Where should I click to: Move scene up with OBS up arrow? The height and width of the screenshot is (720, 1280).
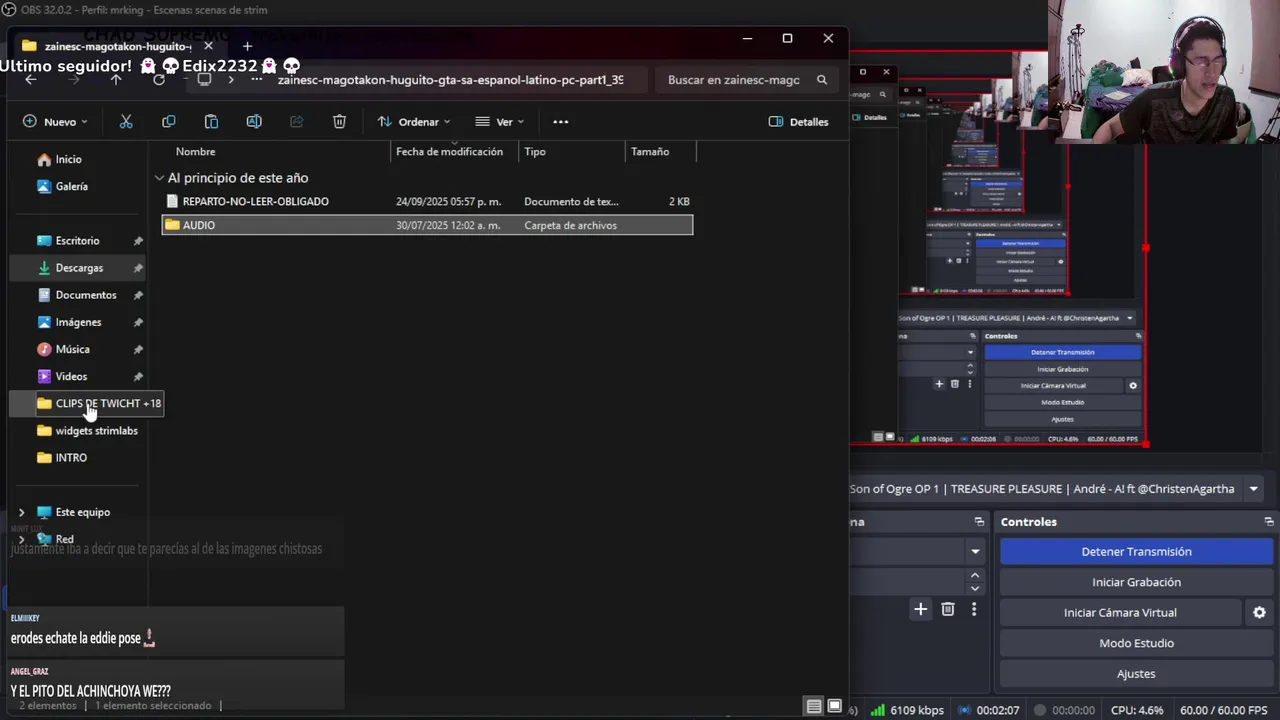[x=975, y=576]
